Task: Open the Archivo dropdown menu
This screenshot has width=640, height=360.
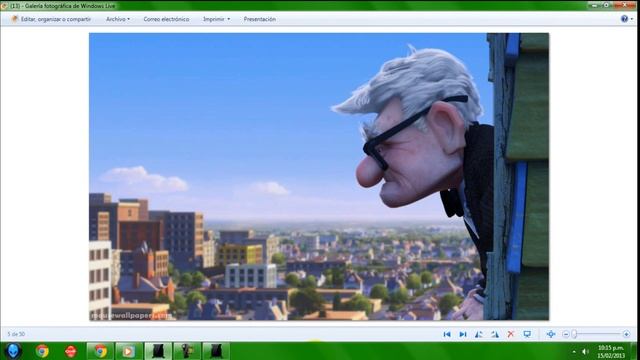Action: click(118, 19)
